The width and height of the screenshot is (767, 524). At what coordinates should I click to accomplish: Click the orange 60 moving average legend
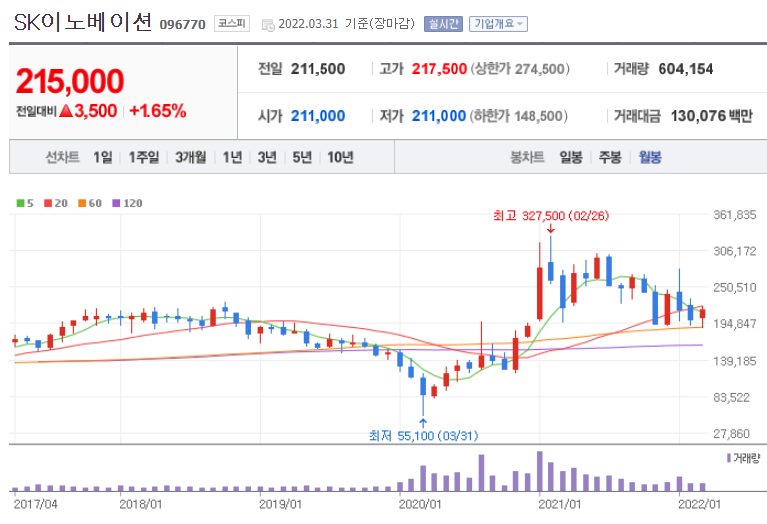(90, 203)
